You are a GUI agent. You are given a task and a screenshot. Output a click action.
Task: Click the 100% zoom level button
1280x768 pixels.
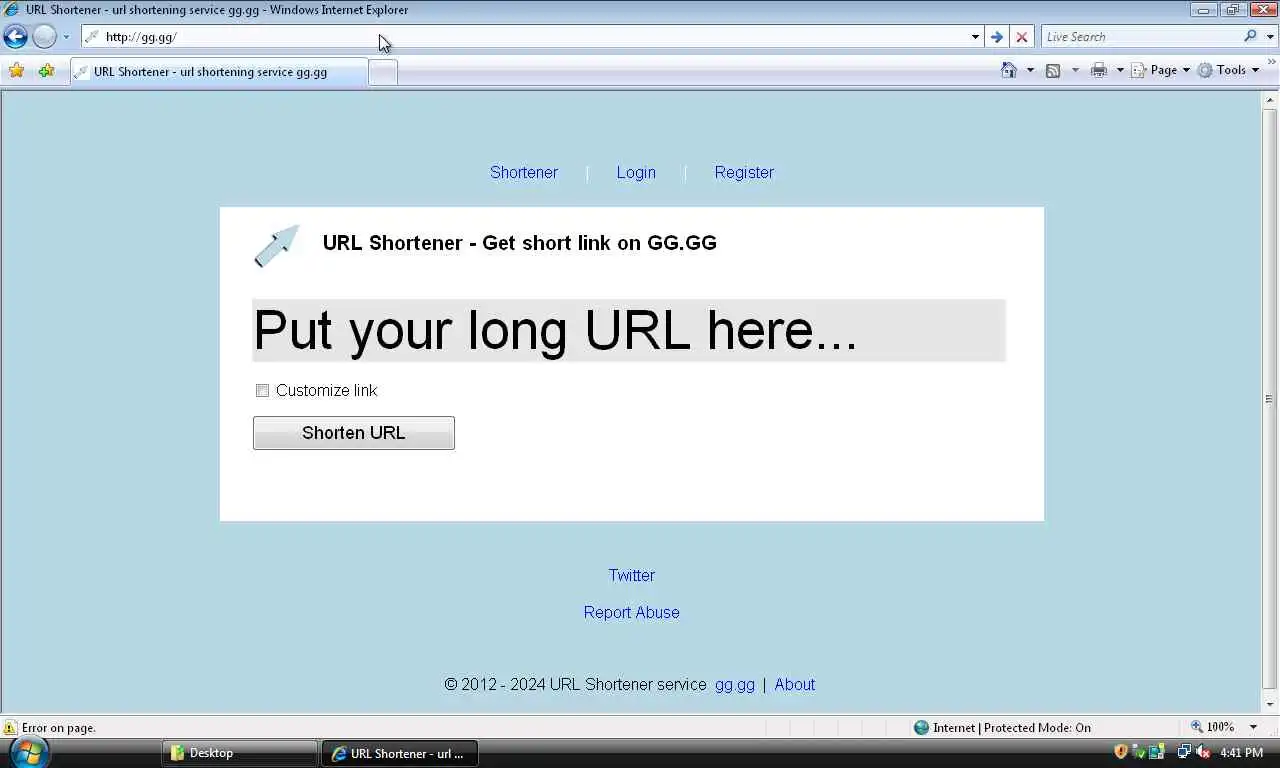[x=1213, y=727]
